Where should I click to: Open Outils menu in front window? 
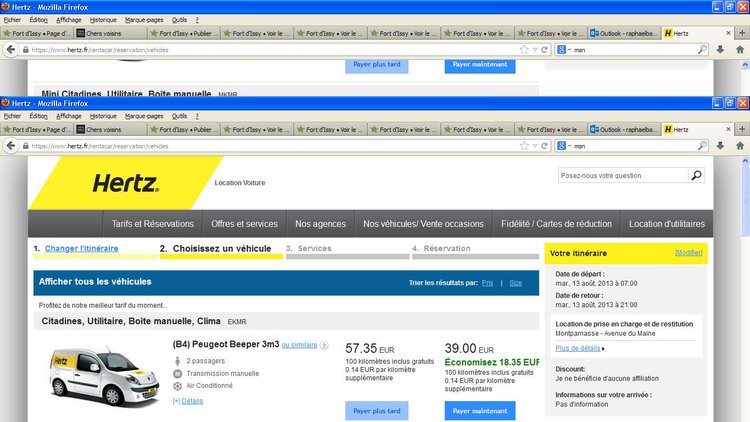(179, 116)
